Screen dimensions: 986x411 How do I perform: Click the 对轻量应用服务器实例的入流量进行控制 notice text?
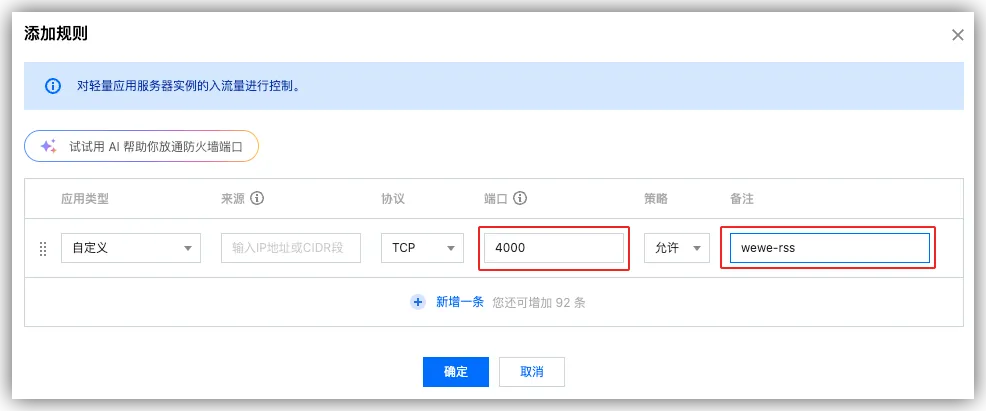tap(188, 86)
